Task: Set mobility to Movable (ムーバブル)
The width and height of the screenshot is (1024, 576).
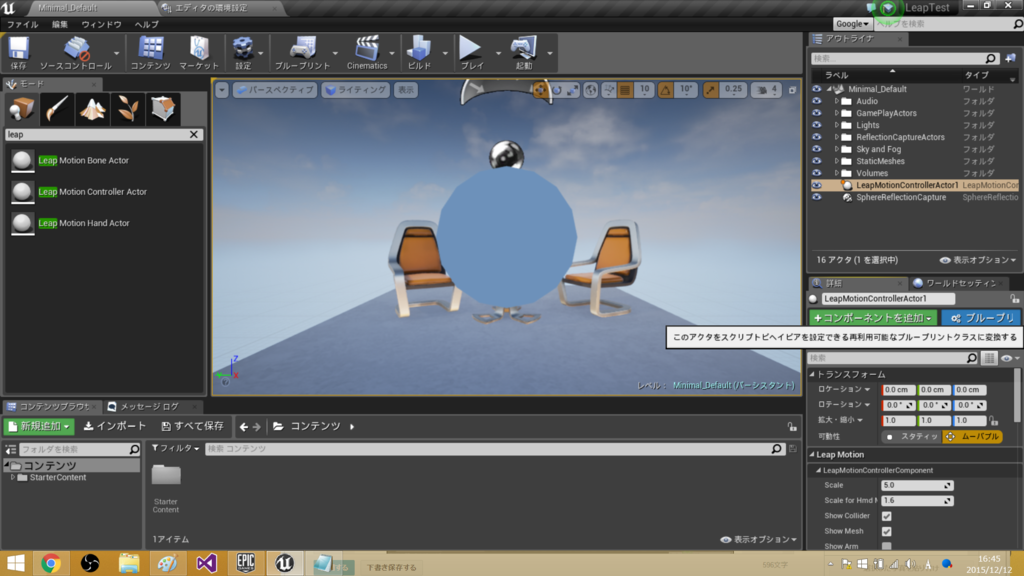Action: pos(973,436)
